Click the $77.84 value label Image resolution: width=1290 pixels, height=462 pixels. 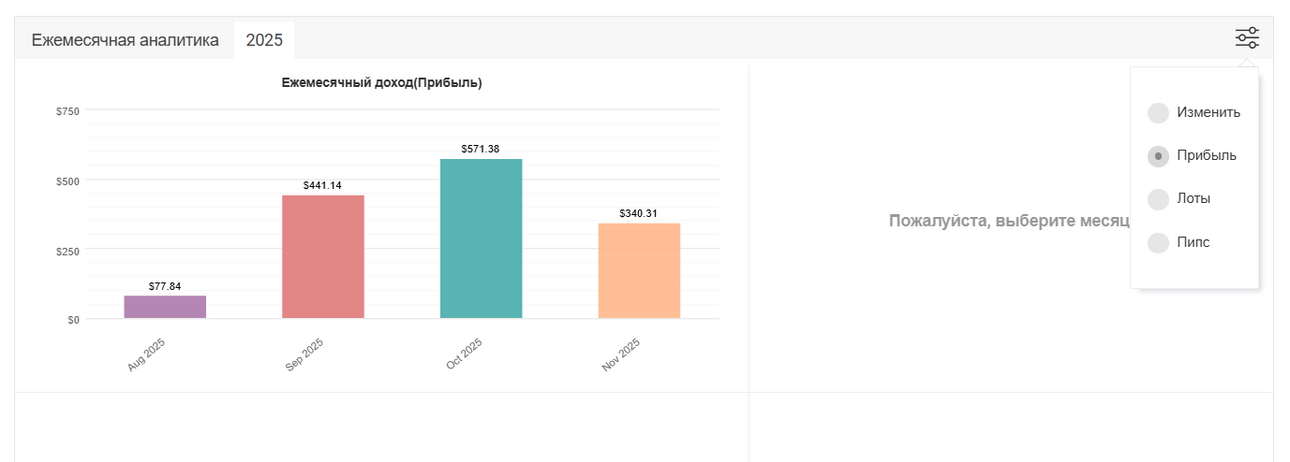(x=165, y=286)
